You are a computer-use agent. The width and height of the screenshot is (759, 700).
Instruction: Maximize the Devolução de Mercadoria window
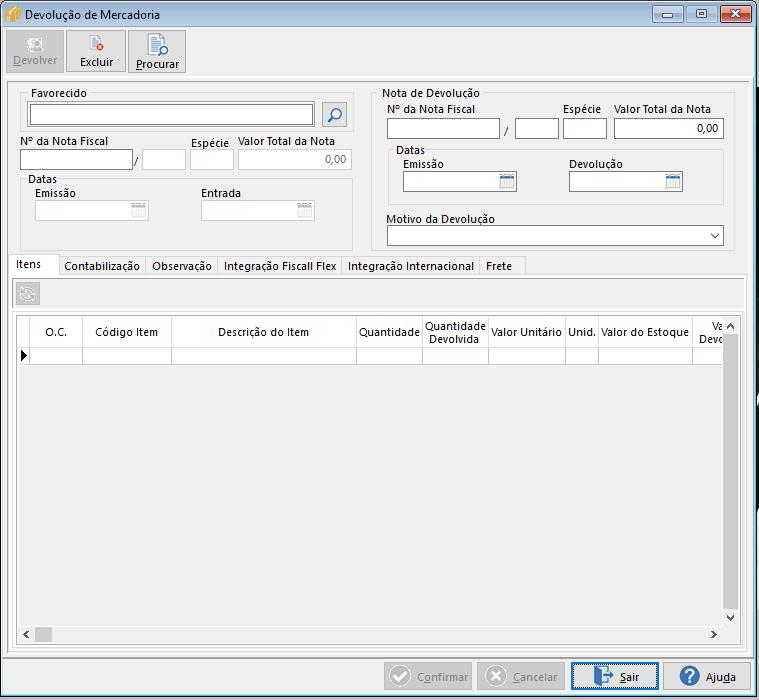point(701,14)
